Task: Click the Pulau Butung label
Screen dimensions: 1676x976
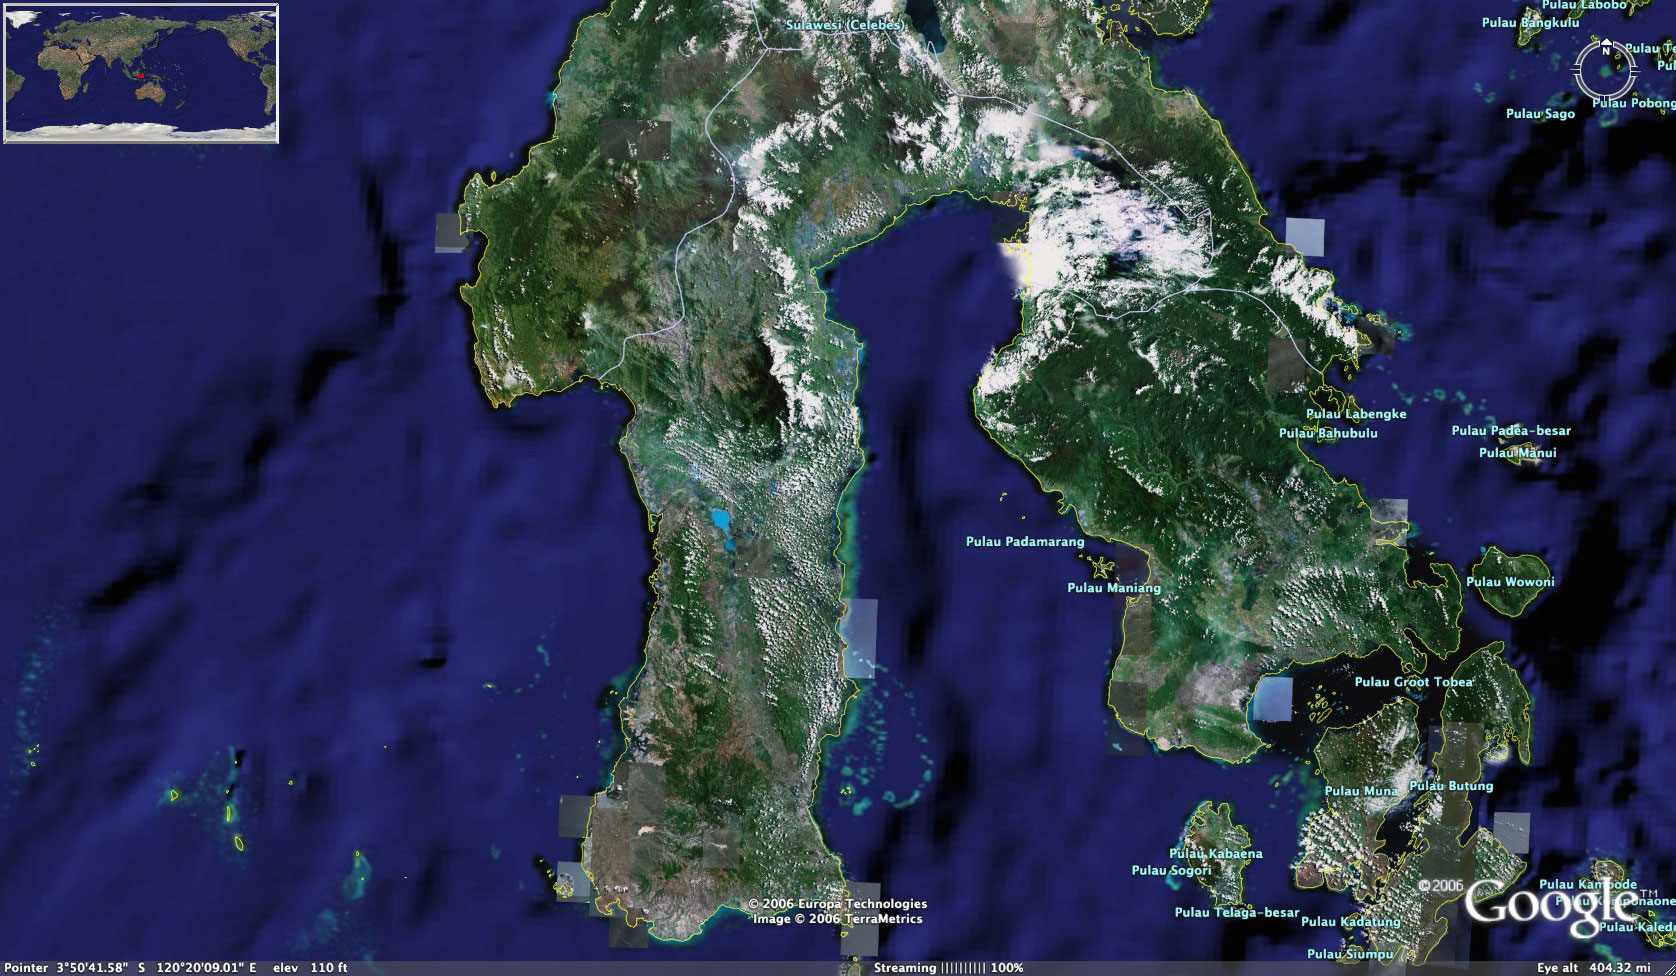Action: [x=1450, y=786]
